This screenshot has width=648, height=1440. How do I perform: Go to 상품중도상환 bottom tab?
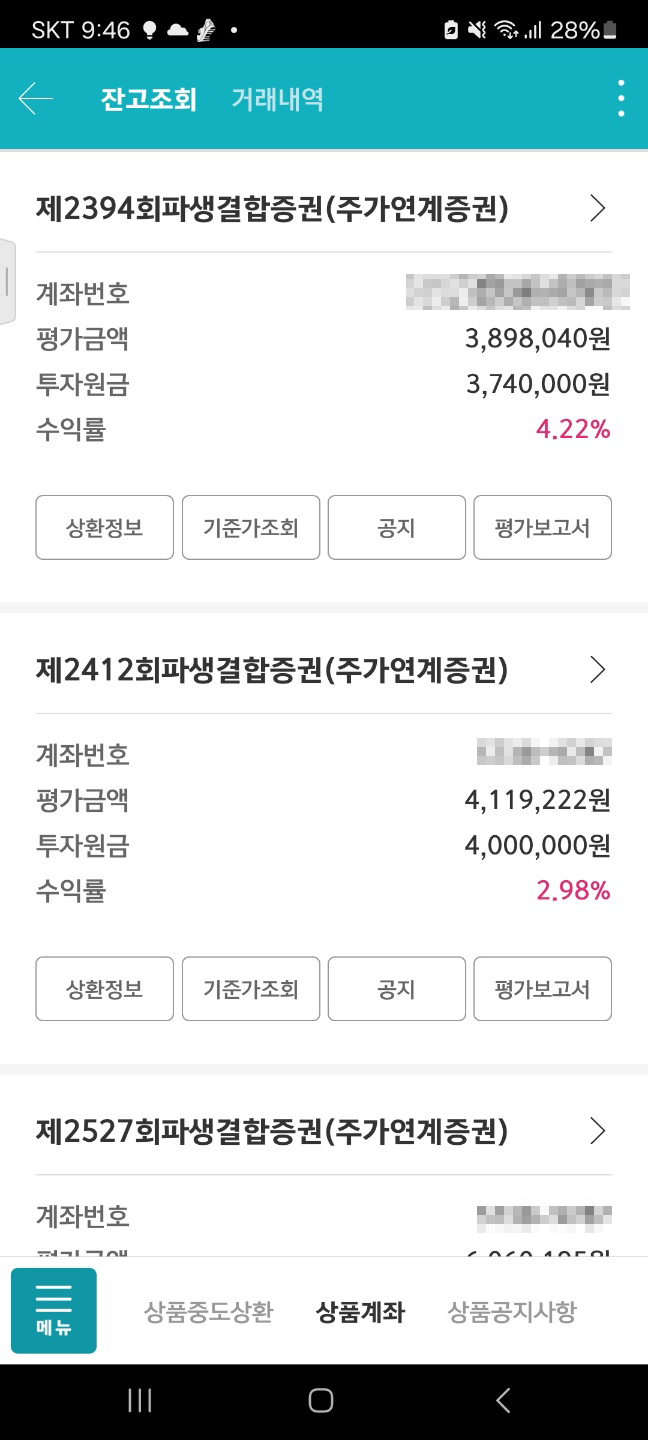click(208, 1311)
